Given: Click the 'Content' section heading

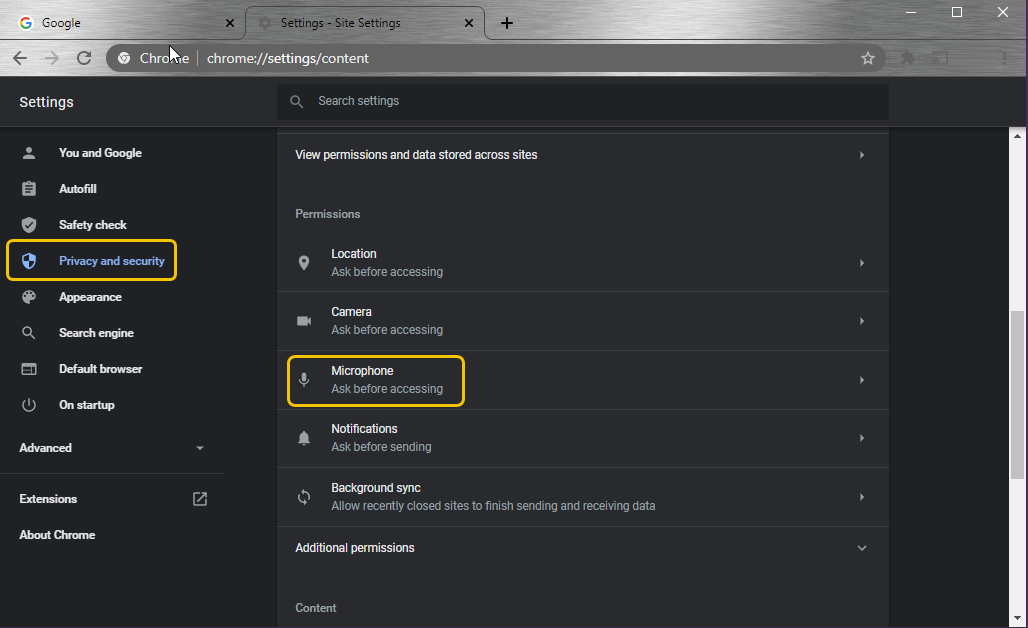Looking at the screenshot, I should pos(315,608).
